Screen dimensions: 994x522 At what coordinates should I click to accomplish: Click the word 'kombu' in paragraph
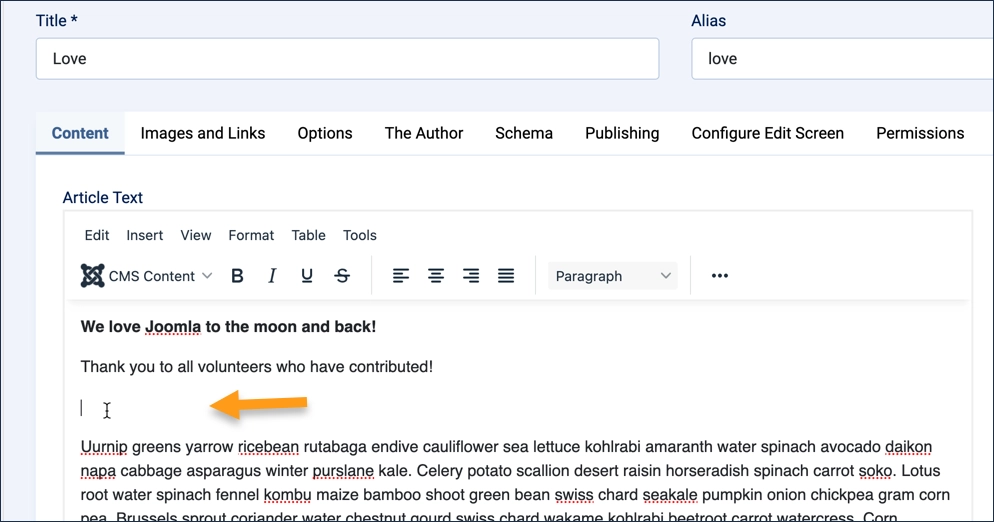pos(287,495)
